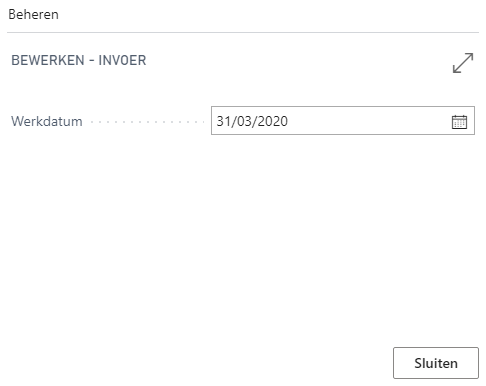Click the dotted leader line next to Werkdatum
Image resolution: width=486 pixels, height=386 pixels.
pos(147,122)
